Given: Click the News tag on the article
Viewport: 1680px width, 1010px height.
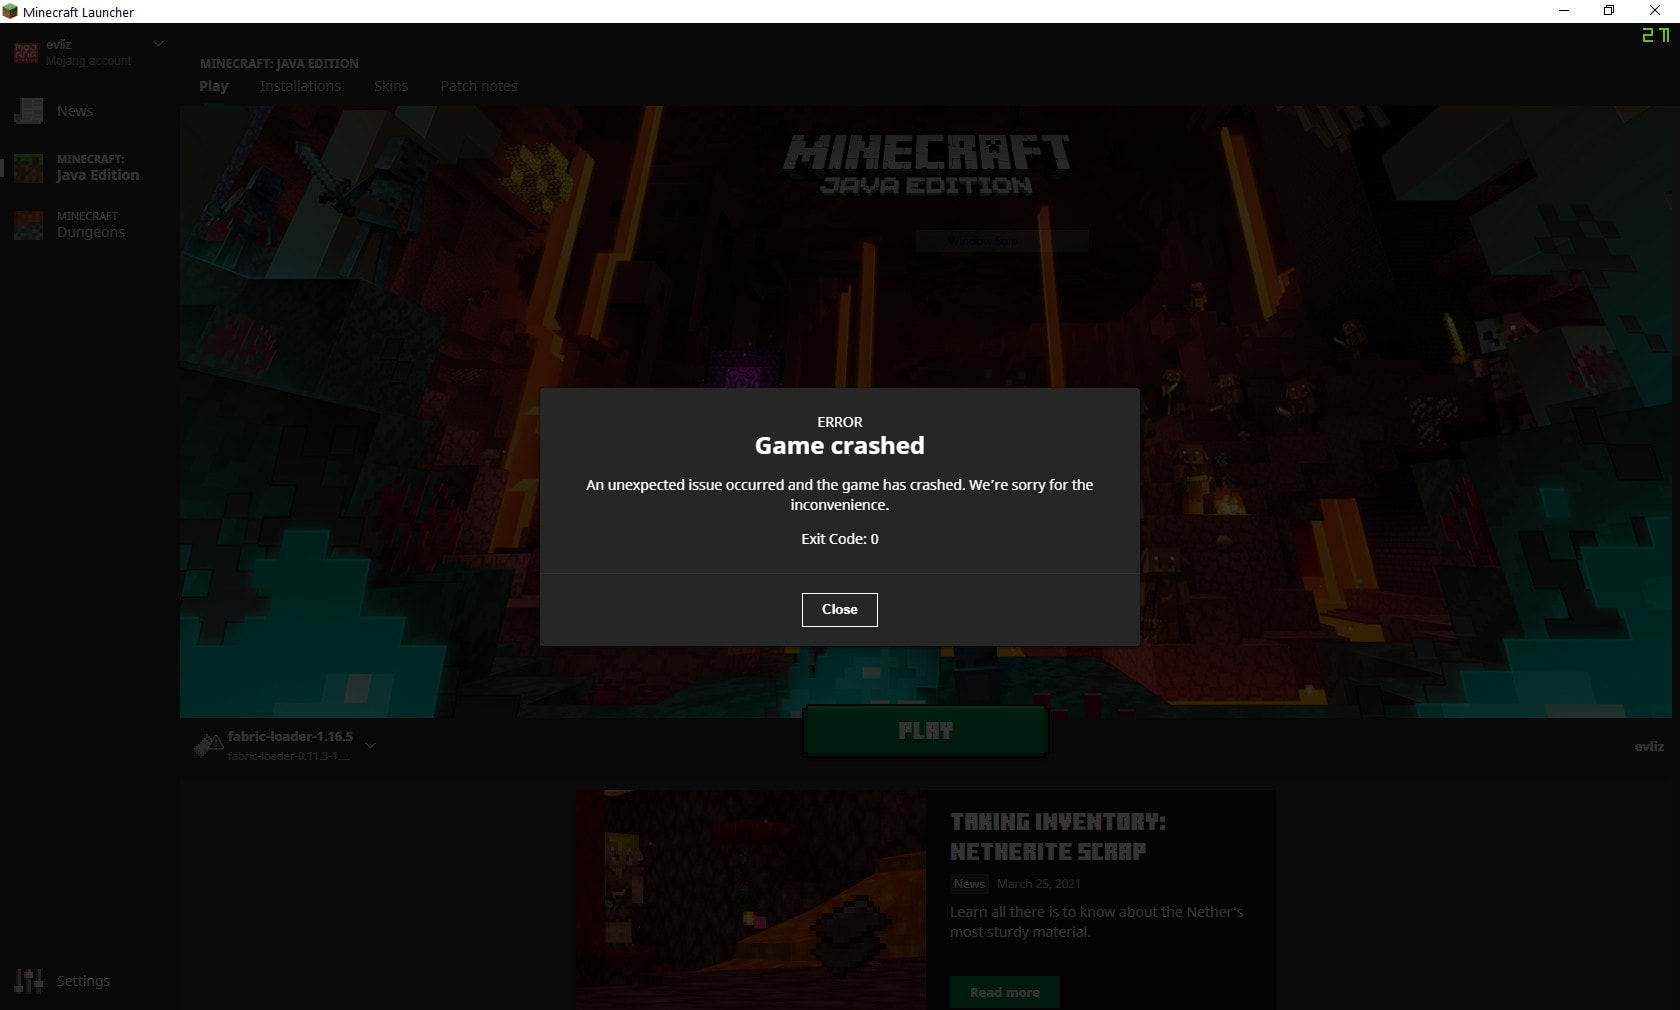Looking at the screenshot, I should (969, 884).
